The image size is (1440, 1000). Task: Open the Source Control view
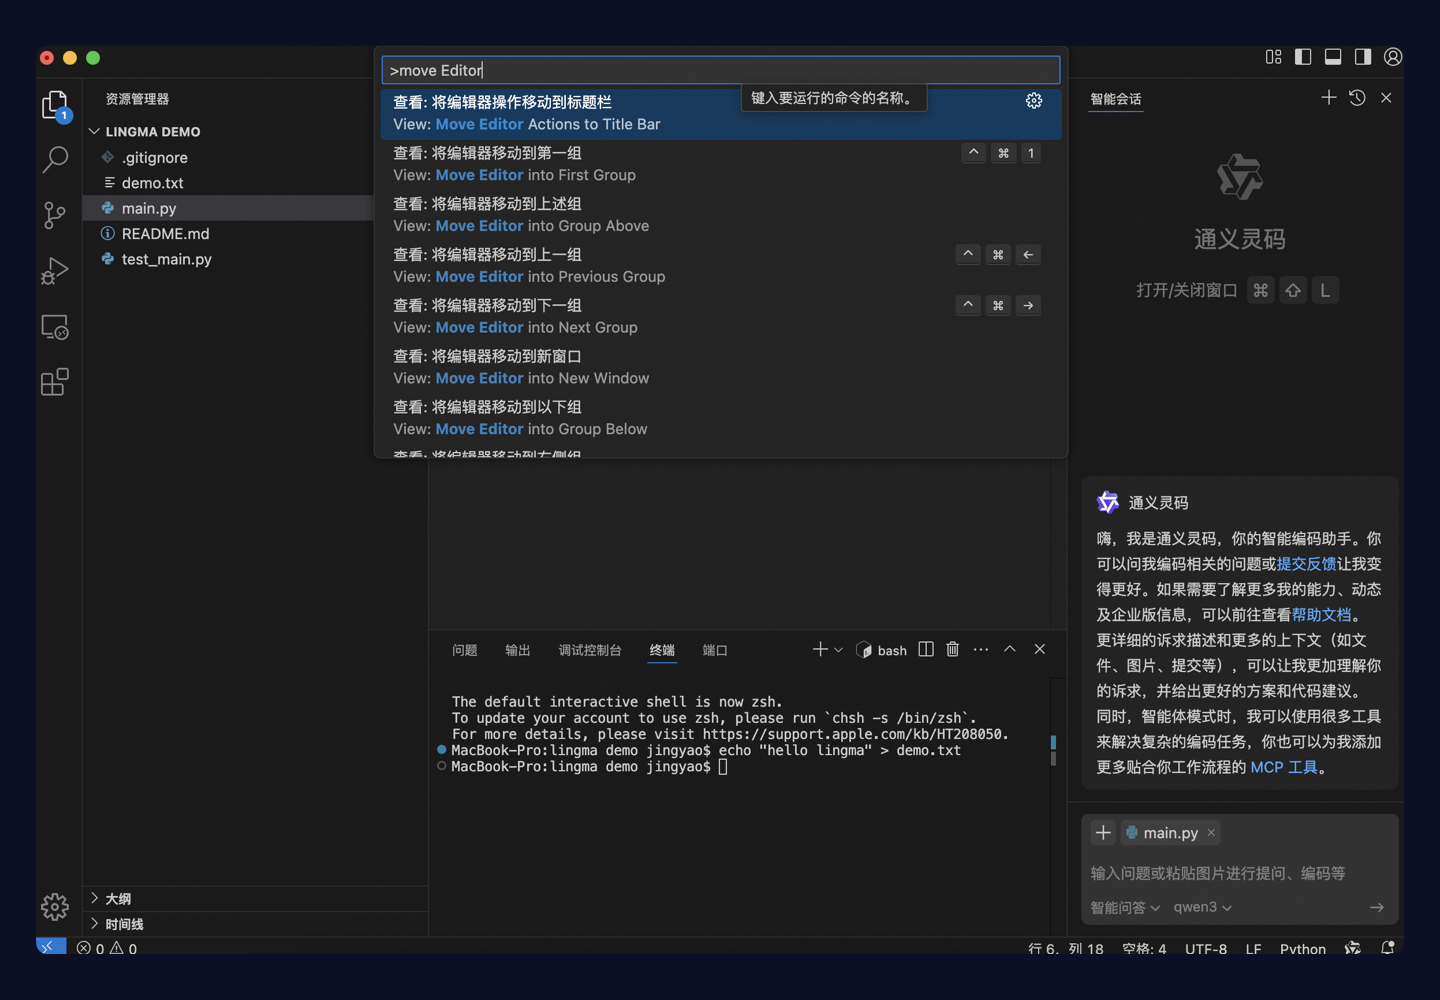tap(55, 214)
